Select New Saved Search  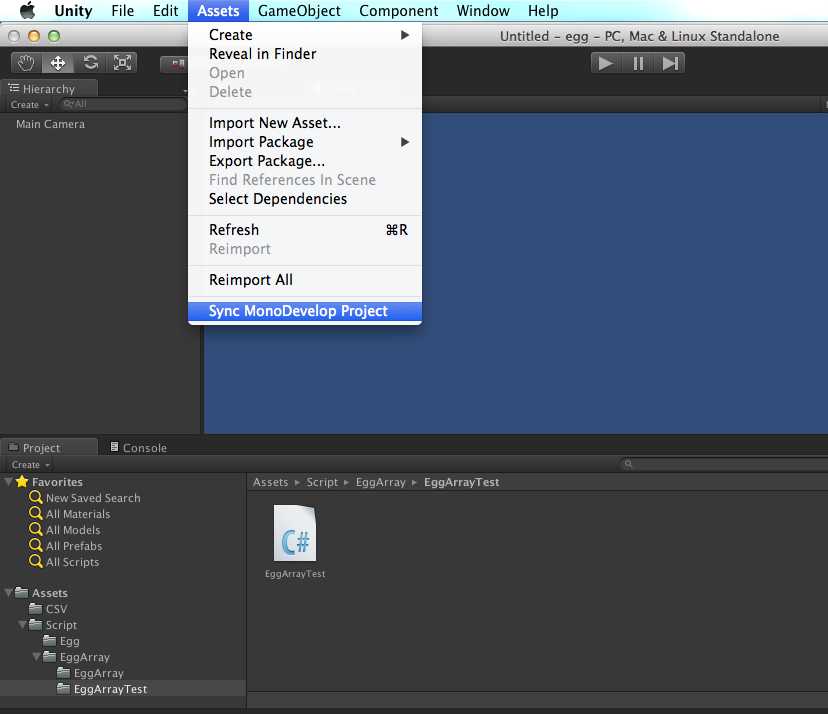tap(93, 498)
